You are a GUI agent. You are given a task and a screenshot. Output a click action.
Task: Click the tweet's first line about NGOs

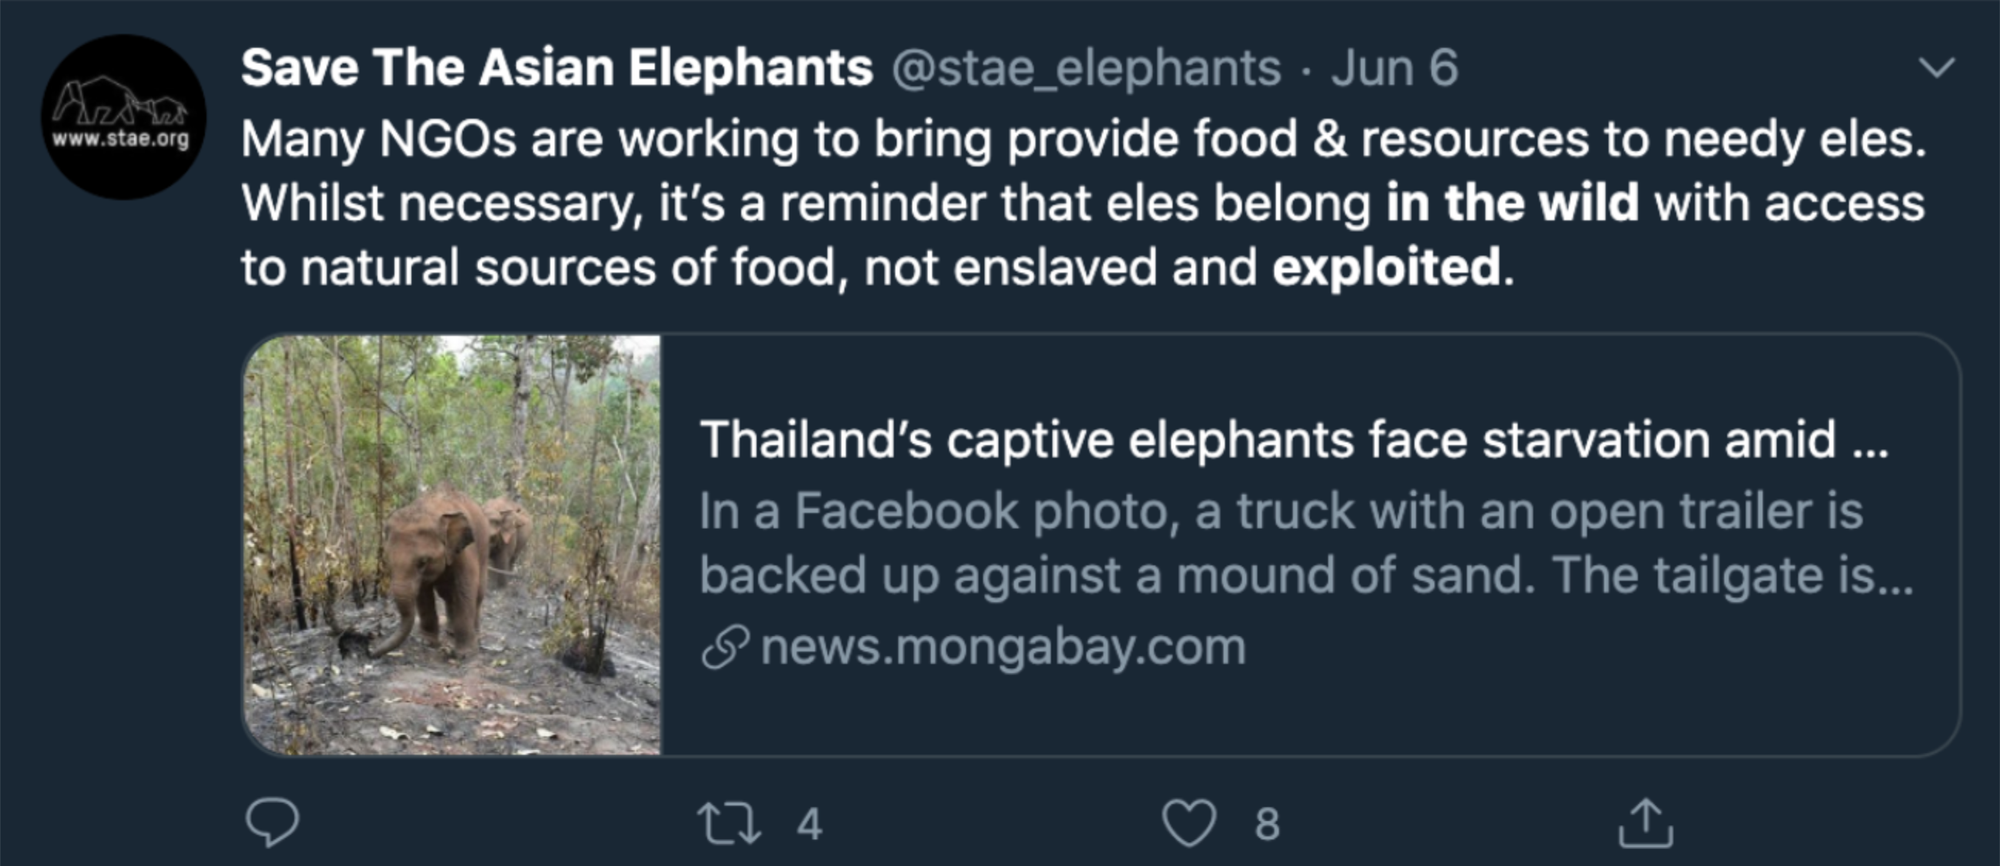point(1083,139)
